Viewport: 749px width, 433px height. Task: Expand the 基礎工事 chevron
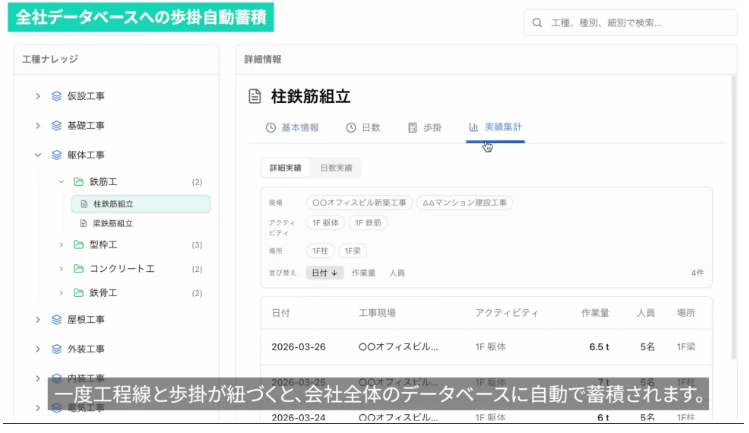38,126
